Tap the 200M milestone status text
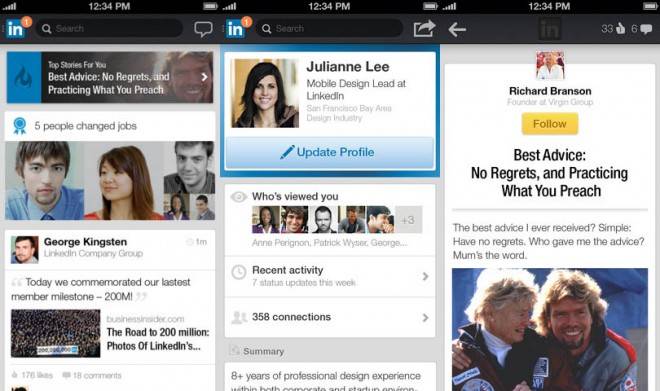This screenshot has width=660, height=391. pyautogui.click(x=101, y=289)
